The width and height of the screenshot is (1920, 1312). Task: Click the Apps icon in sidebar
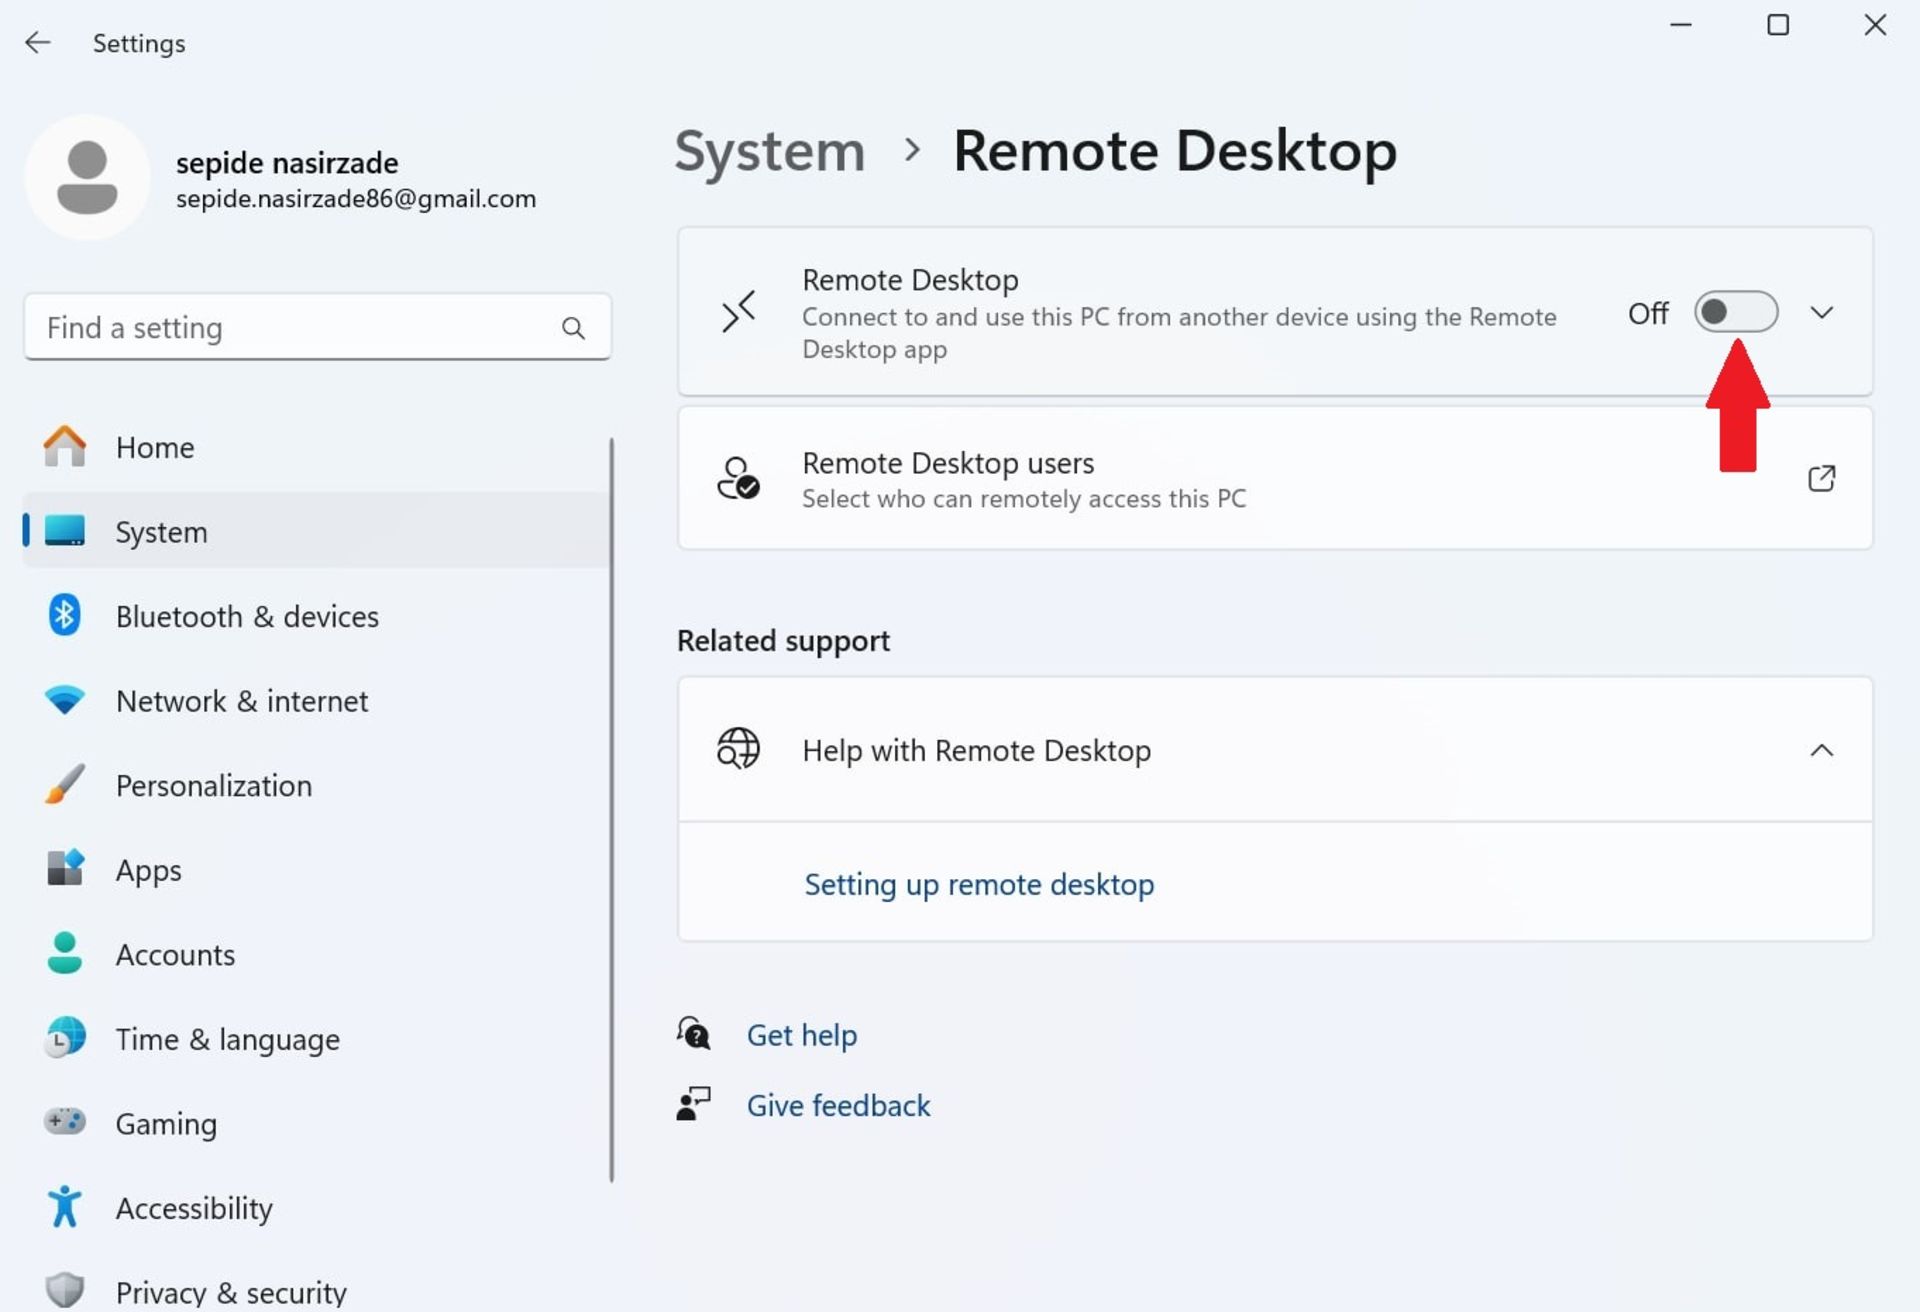click(64, 868)
